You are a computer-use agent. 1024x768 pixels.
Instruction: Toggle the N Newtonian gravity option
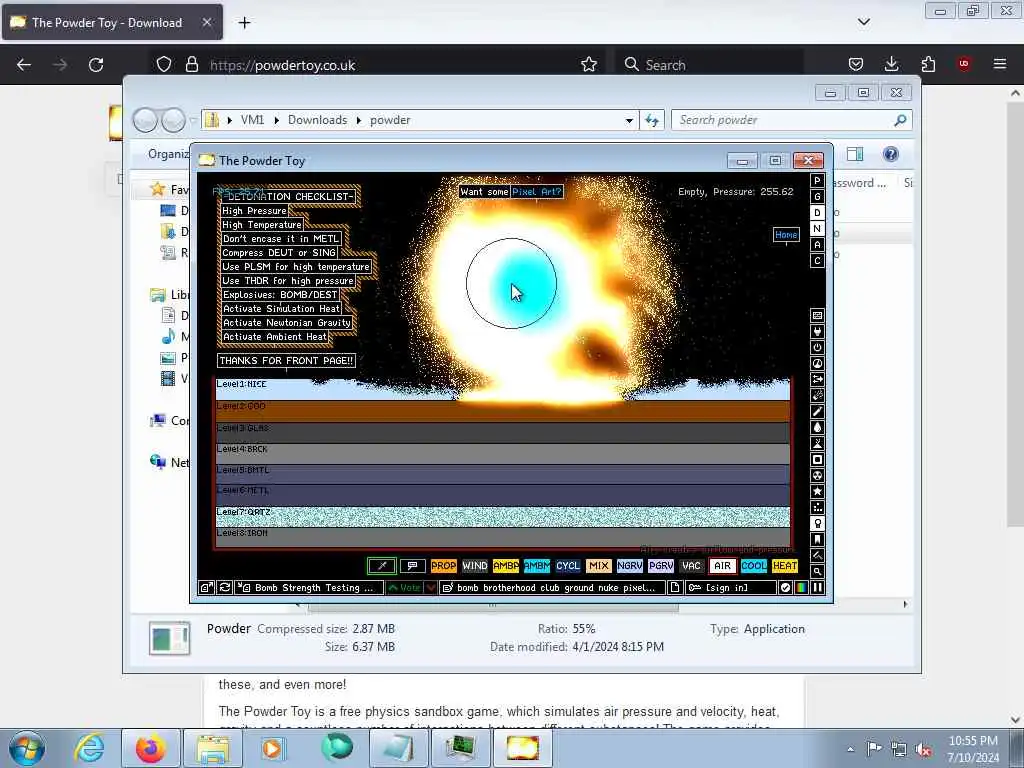(x=817, y=229)
